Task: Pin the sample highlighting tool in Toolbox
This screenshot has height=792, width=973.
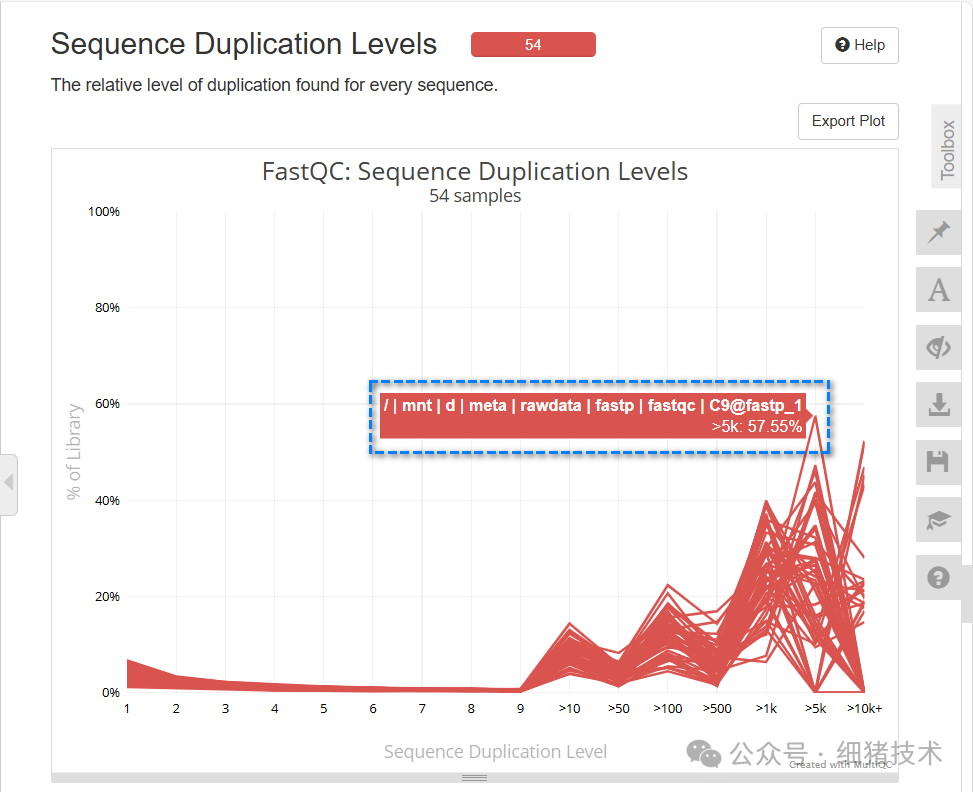Action: pyautogui.click(x=938, y=232)
